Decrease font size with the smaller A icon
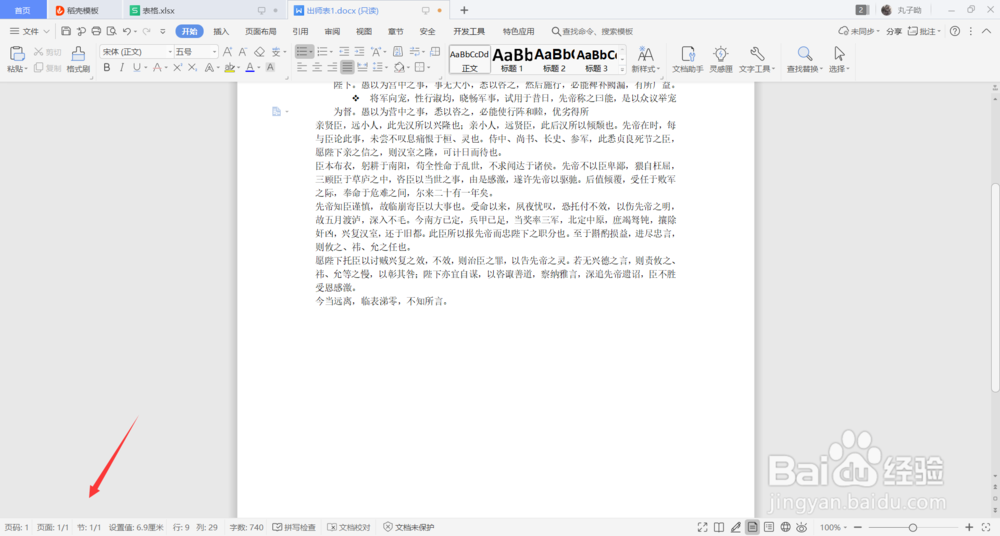1000x536 pixels. click(x=243, y=52)
